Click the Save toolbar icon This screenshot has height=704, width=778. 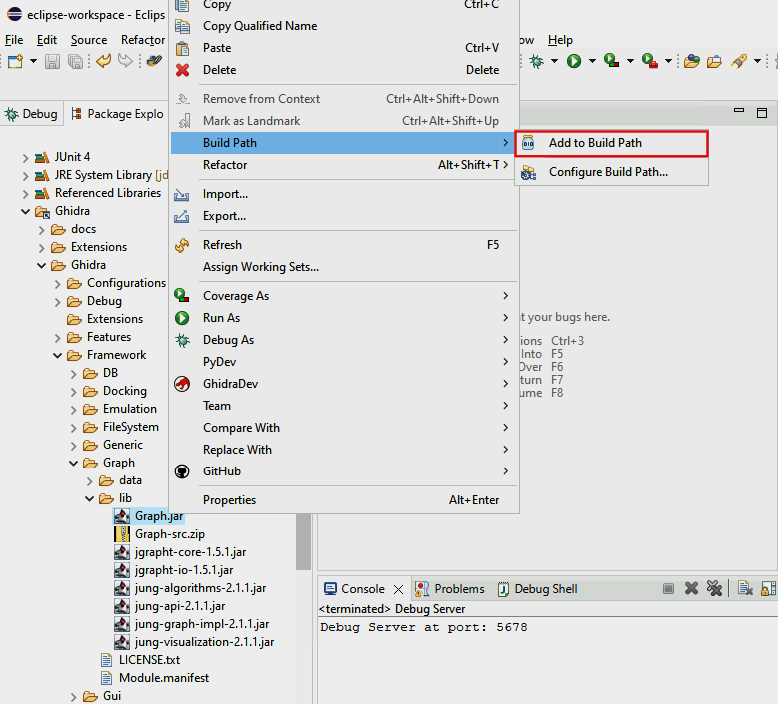point(52,61)
